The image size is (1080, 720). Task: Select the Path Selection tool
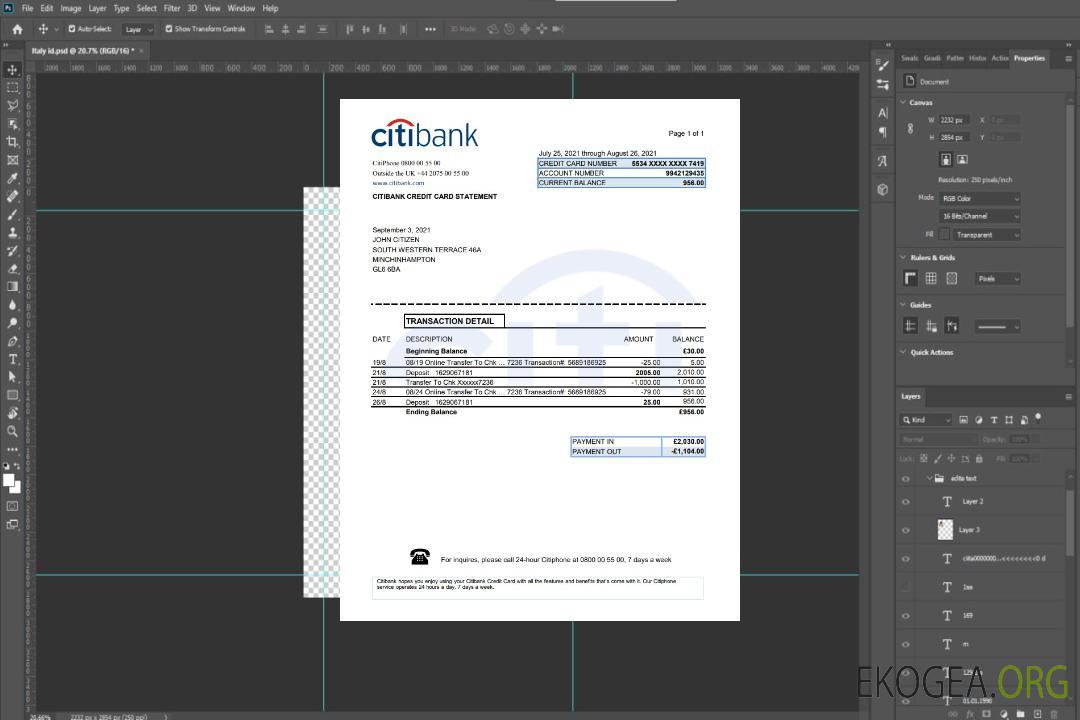point(12,377)
